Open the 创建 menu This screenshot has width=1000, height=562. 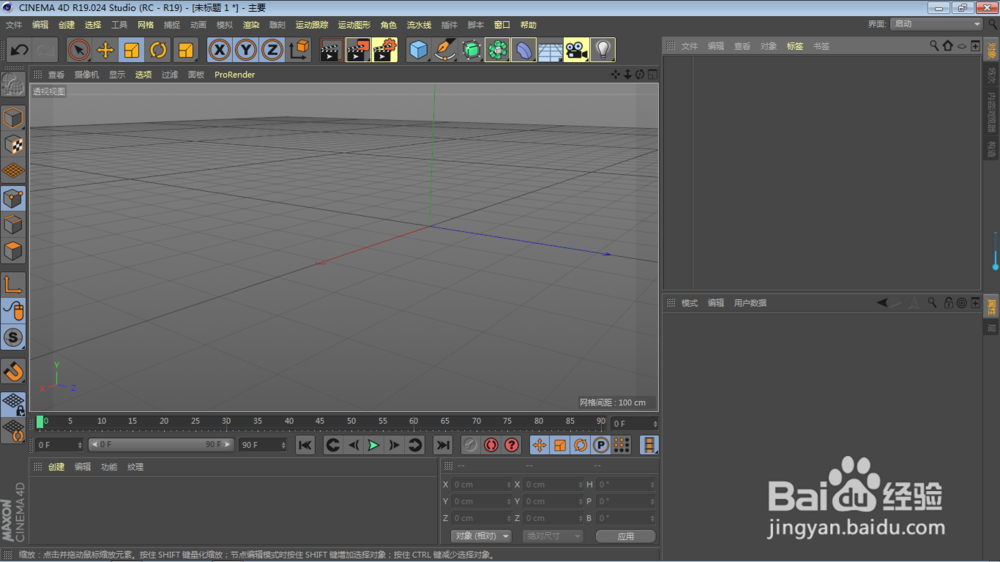66,25
